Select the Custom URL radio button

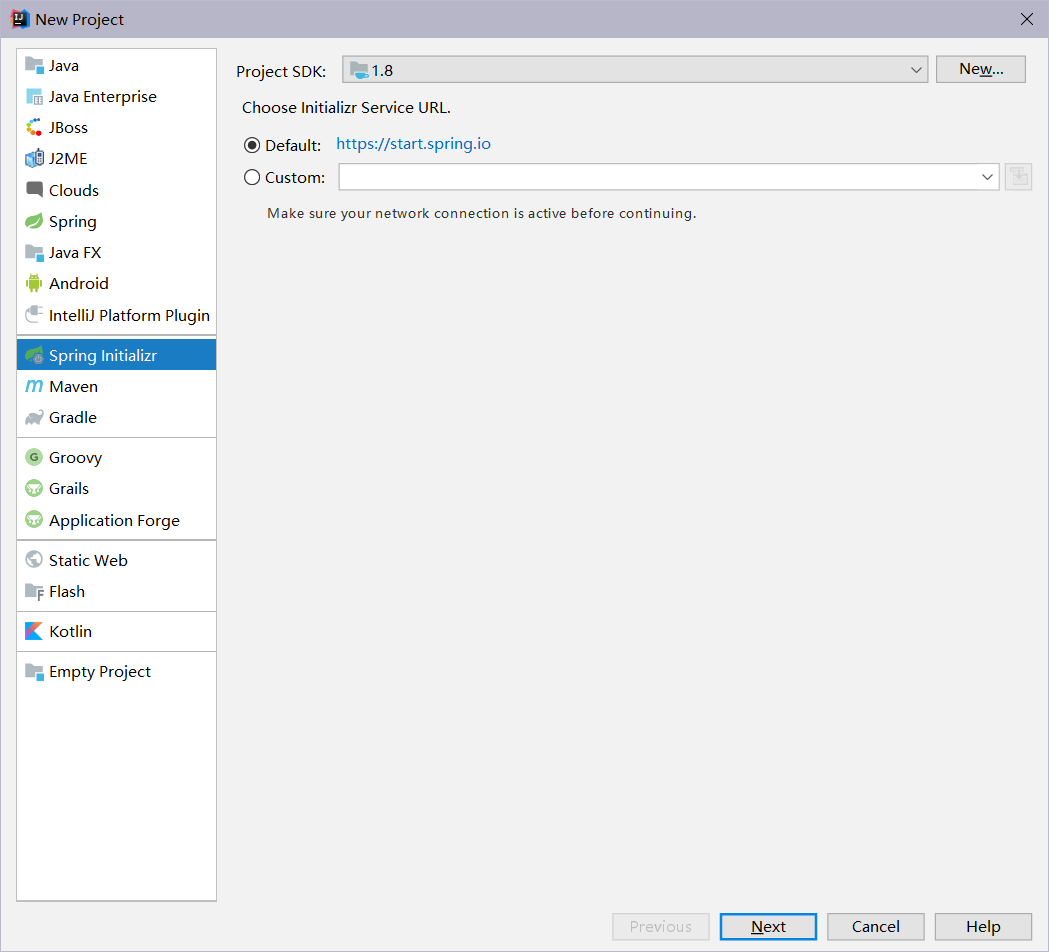252,177
